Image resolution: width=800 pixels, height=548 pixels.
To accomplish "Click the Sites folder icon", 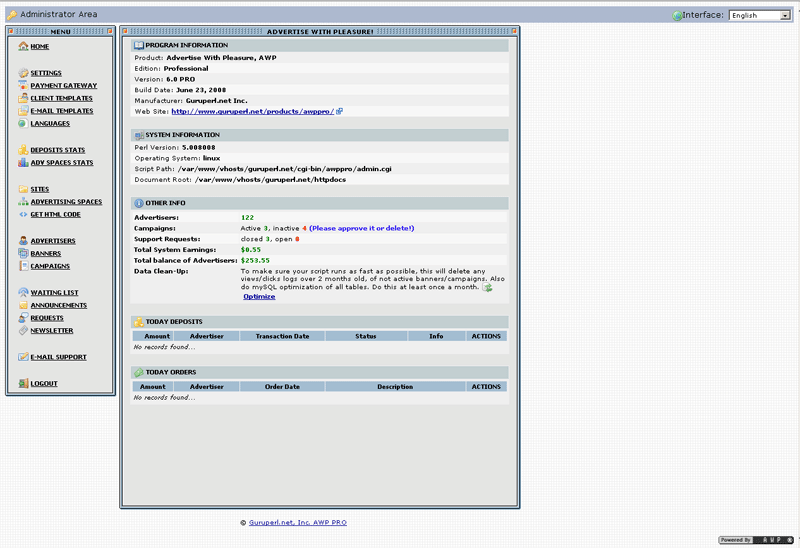I will pos(23,189).
